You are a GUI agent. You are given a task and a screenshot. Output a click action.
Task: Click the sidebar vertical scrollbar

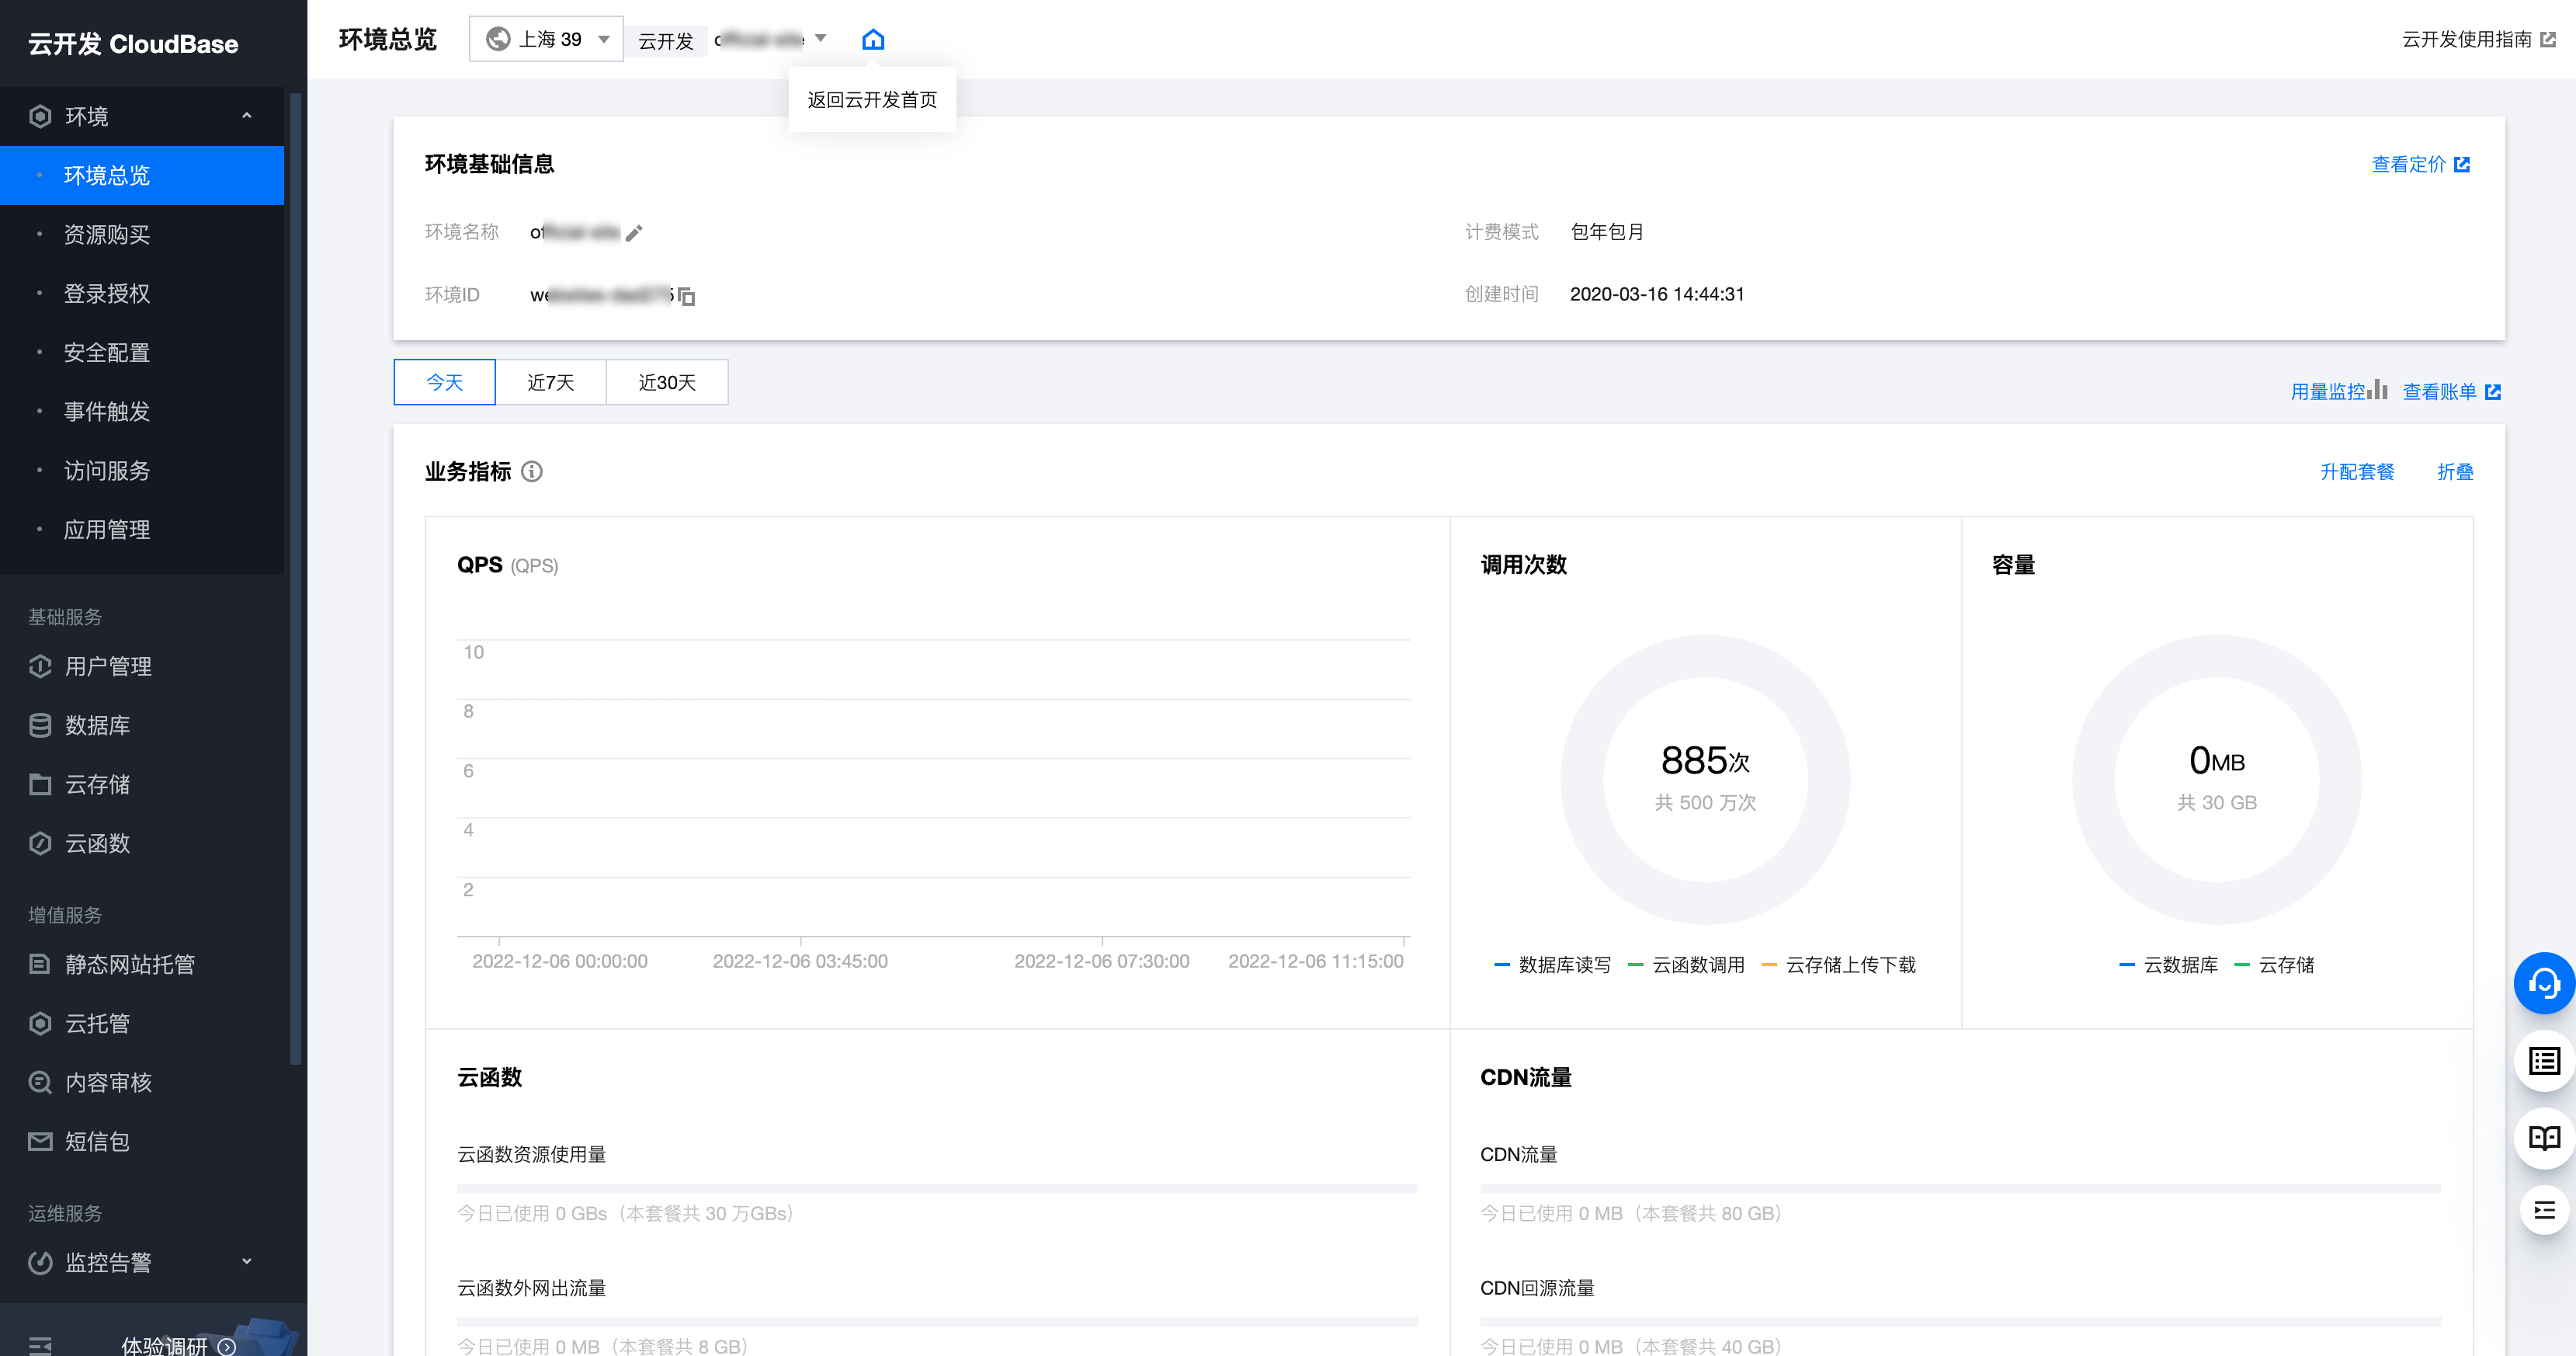pyautogui.click(x=295, y=580)
